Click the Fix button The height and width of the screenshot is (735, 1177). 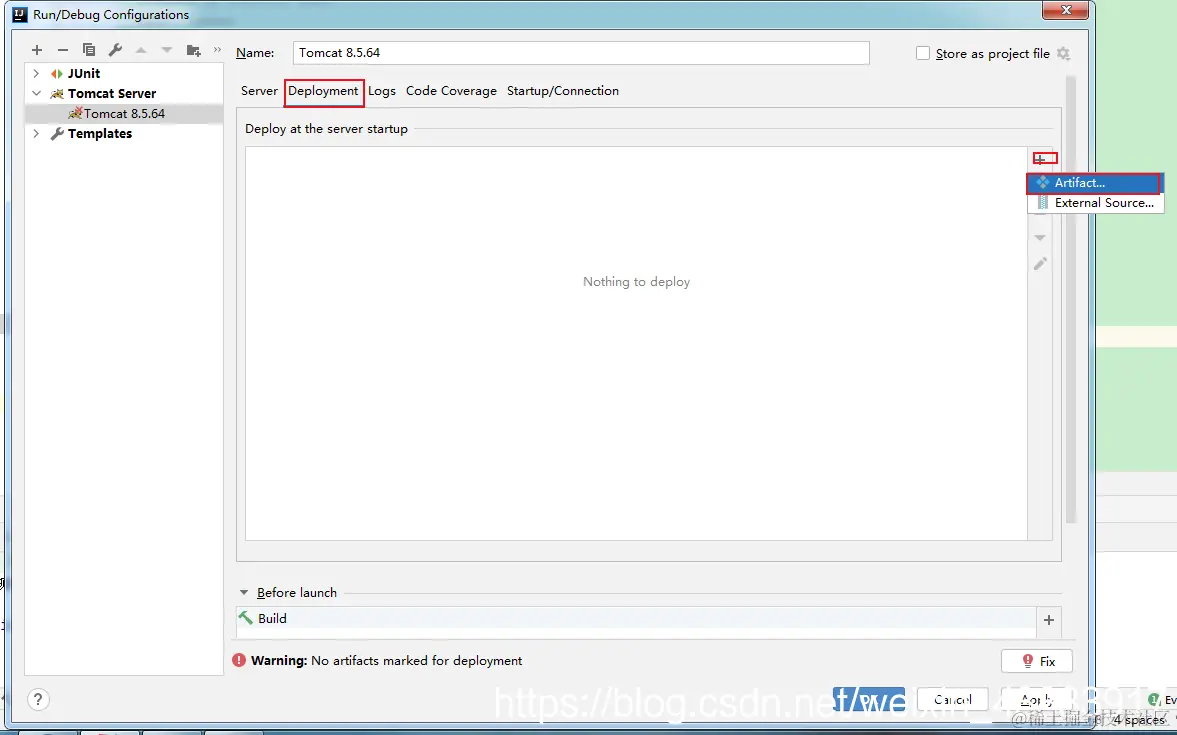click(1037, 661)
